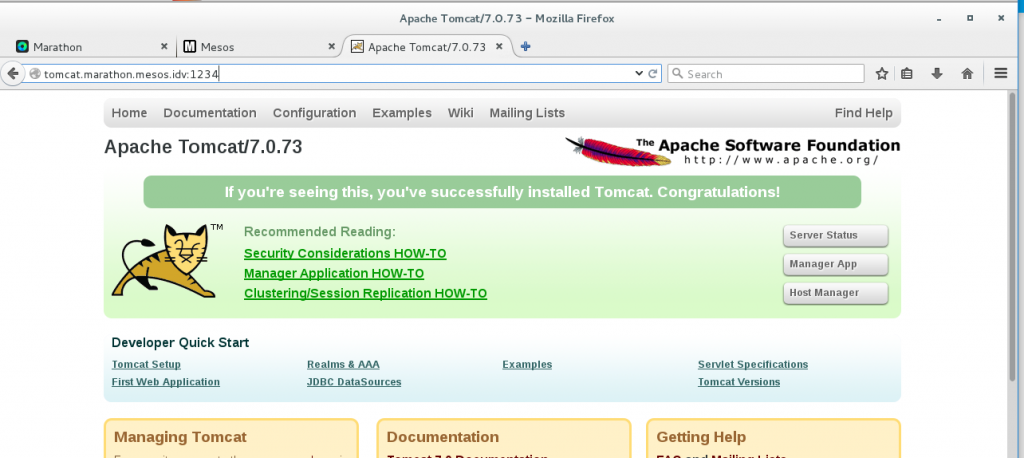Open the bookmarks list icon
1024x458 pixels.
pos(906,74)
